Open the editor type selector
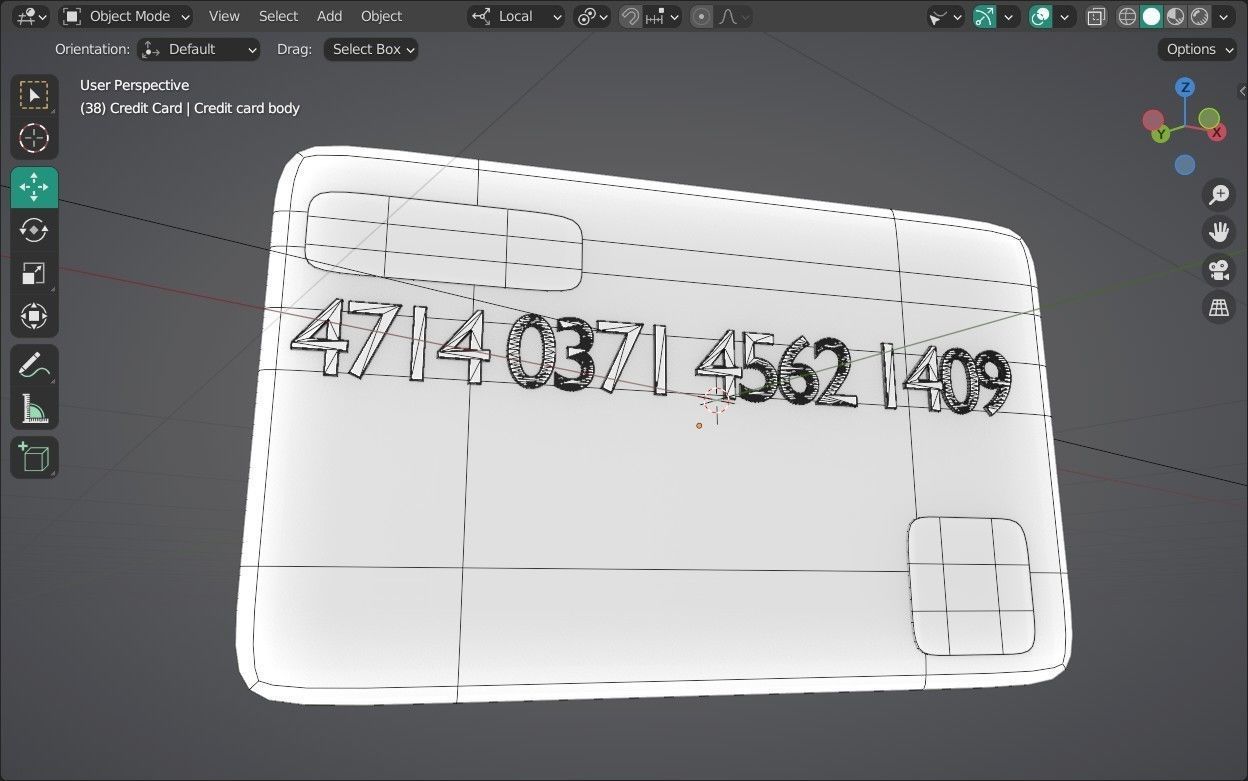 pos(32,16)
